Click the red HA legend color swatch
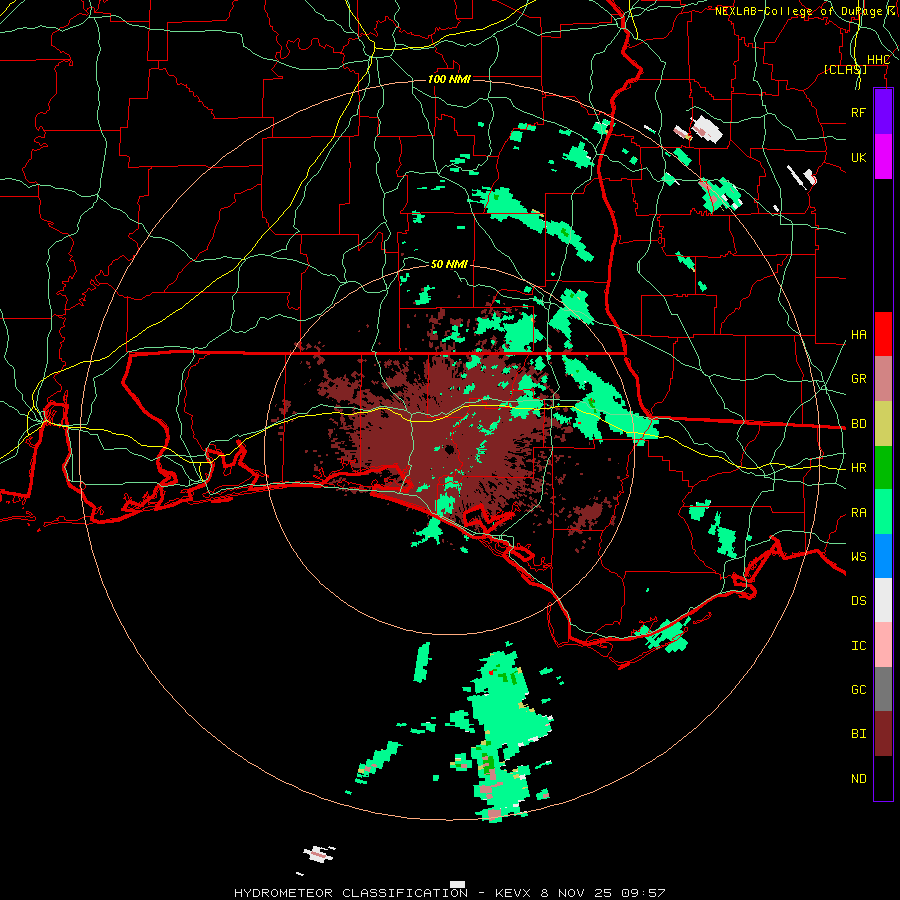This screenshot has width=900, height=900. (x=883, y=334)
